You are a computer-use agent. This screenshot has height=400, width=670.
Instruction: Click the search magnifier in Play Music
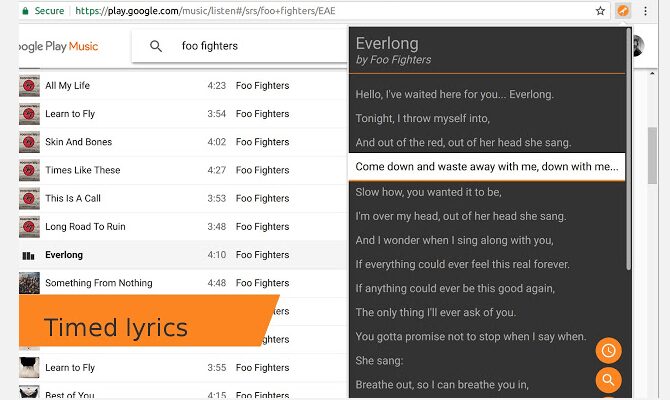coord(156,46)
